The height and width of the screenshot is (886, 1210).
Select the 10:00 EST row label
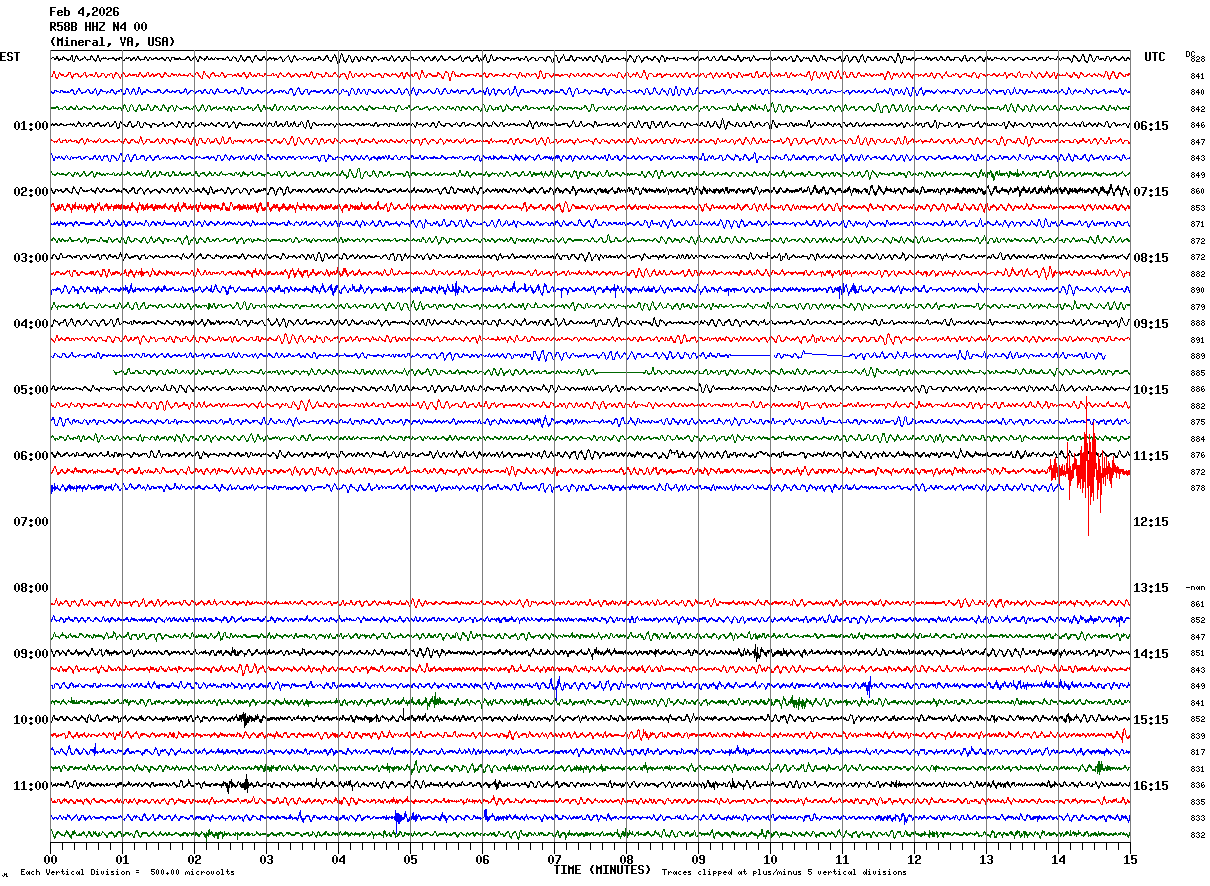click(31, 720)
